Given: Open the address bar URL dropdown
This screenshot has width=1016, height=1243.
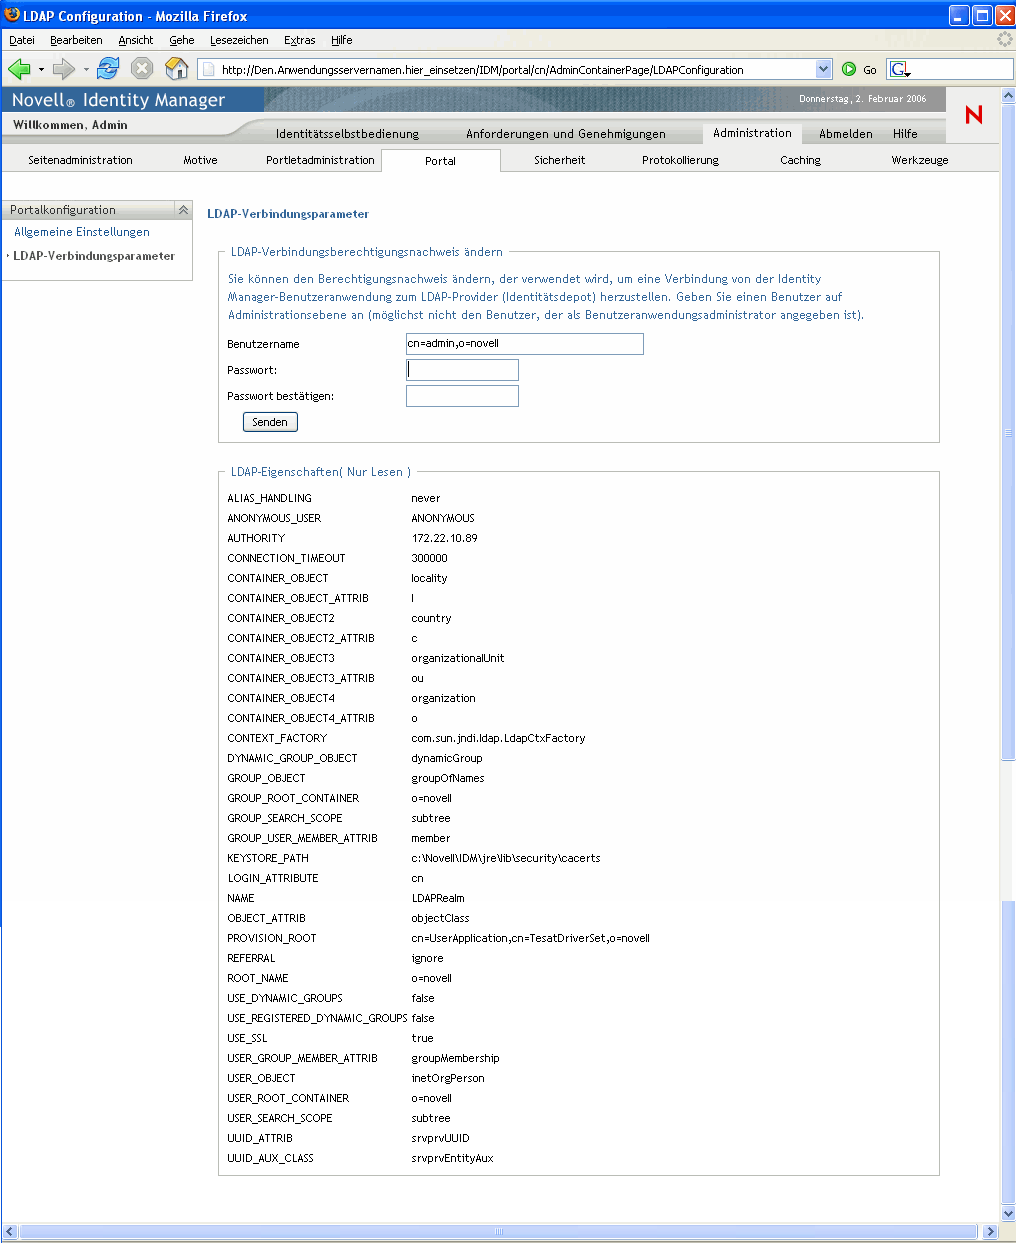Looking at the screenshot, I should [824, 69].
